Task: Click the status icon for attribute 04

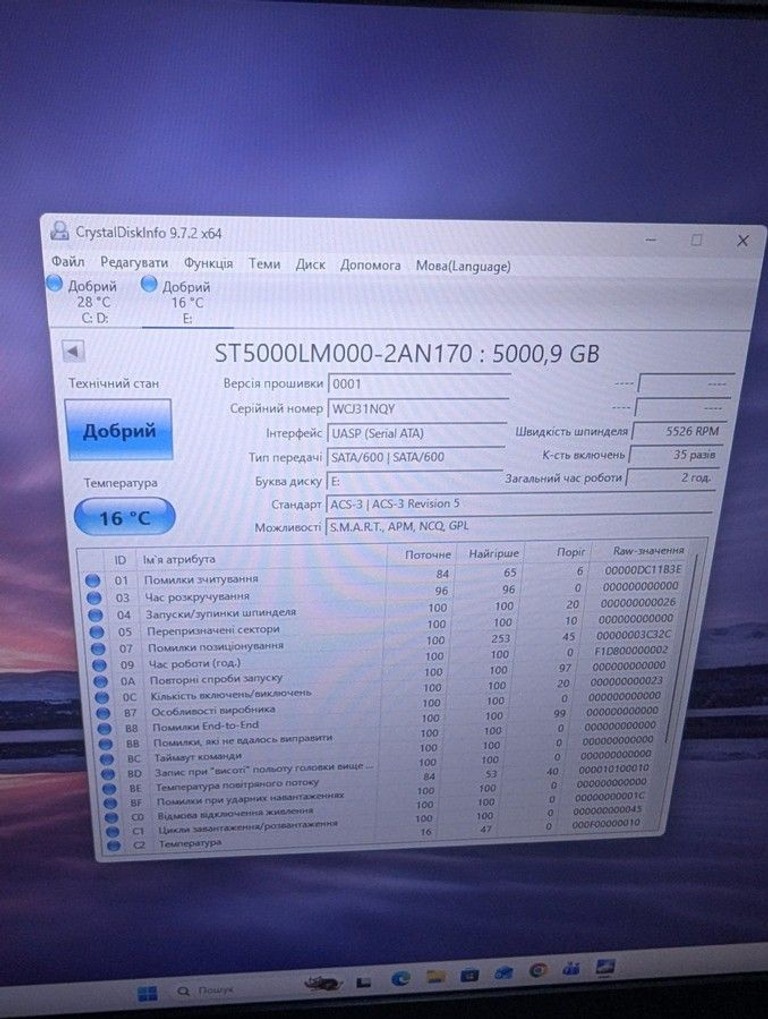Action: [x=96, y=615]
